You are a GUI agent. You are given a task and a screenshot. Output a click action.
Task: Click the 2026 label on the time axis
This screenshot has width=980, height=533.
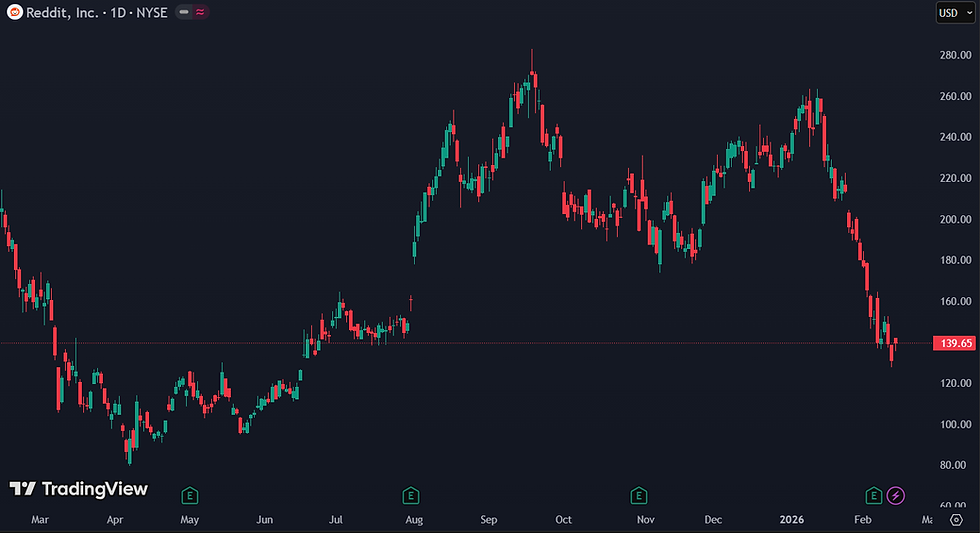[791, 519]
